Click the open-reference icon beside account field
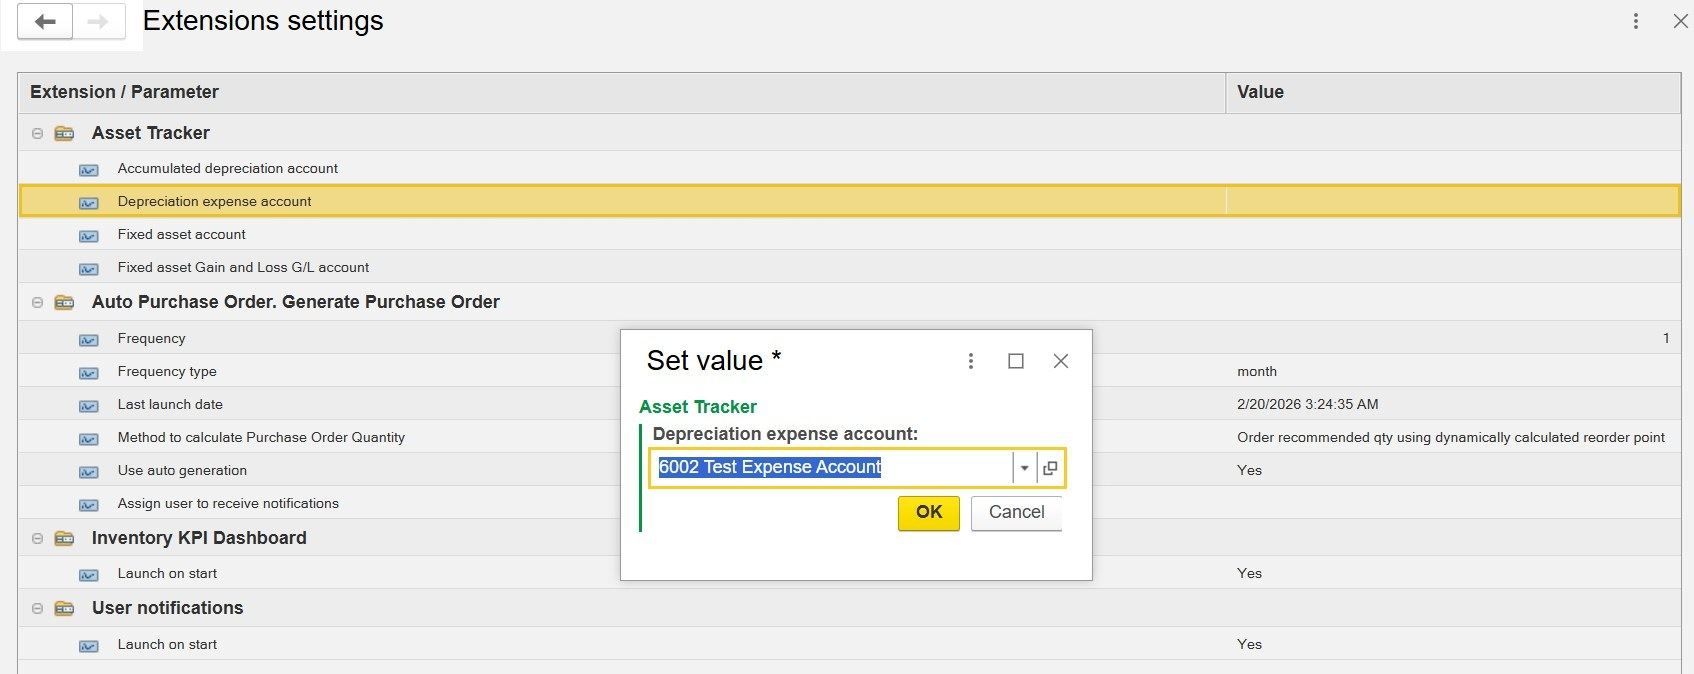The image size is (1694, 674). (x=1050, y=468)
